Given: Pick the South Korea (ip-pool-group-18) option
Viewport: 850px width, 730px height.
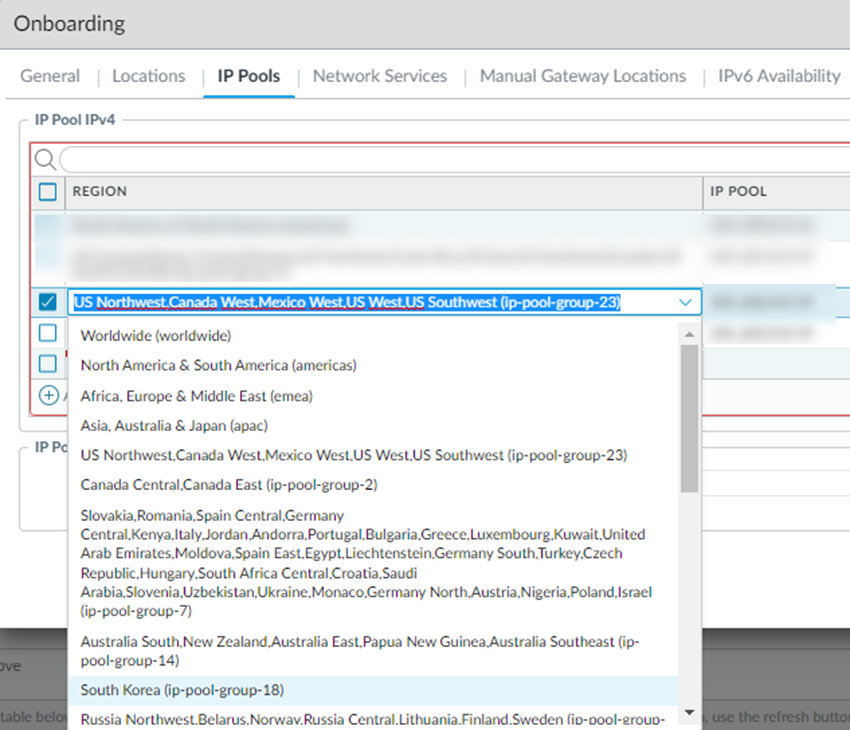Looking at the screenshot, I should (182, 690).
